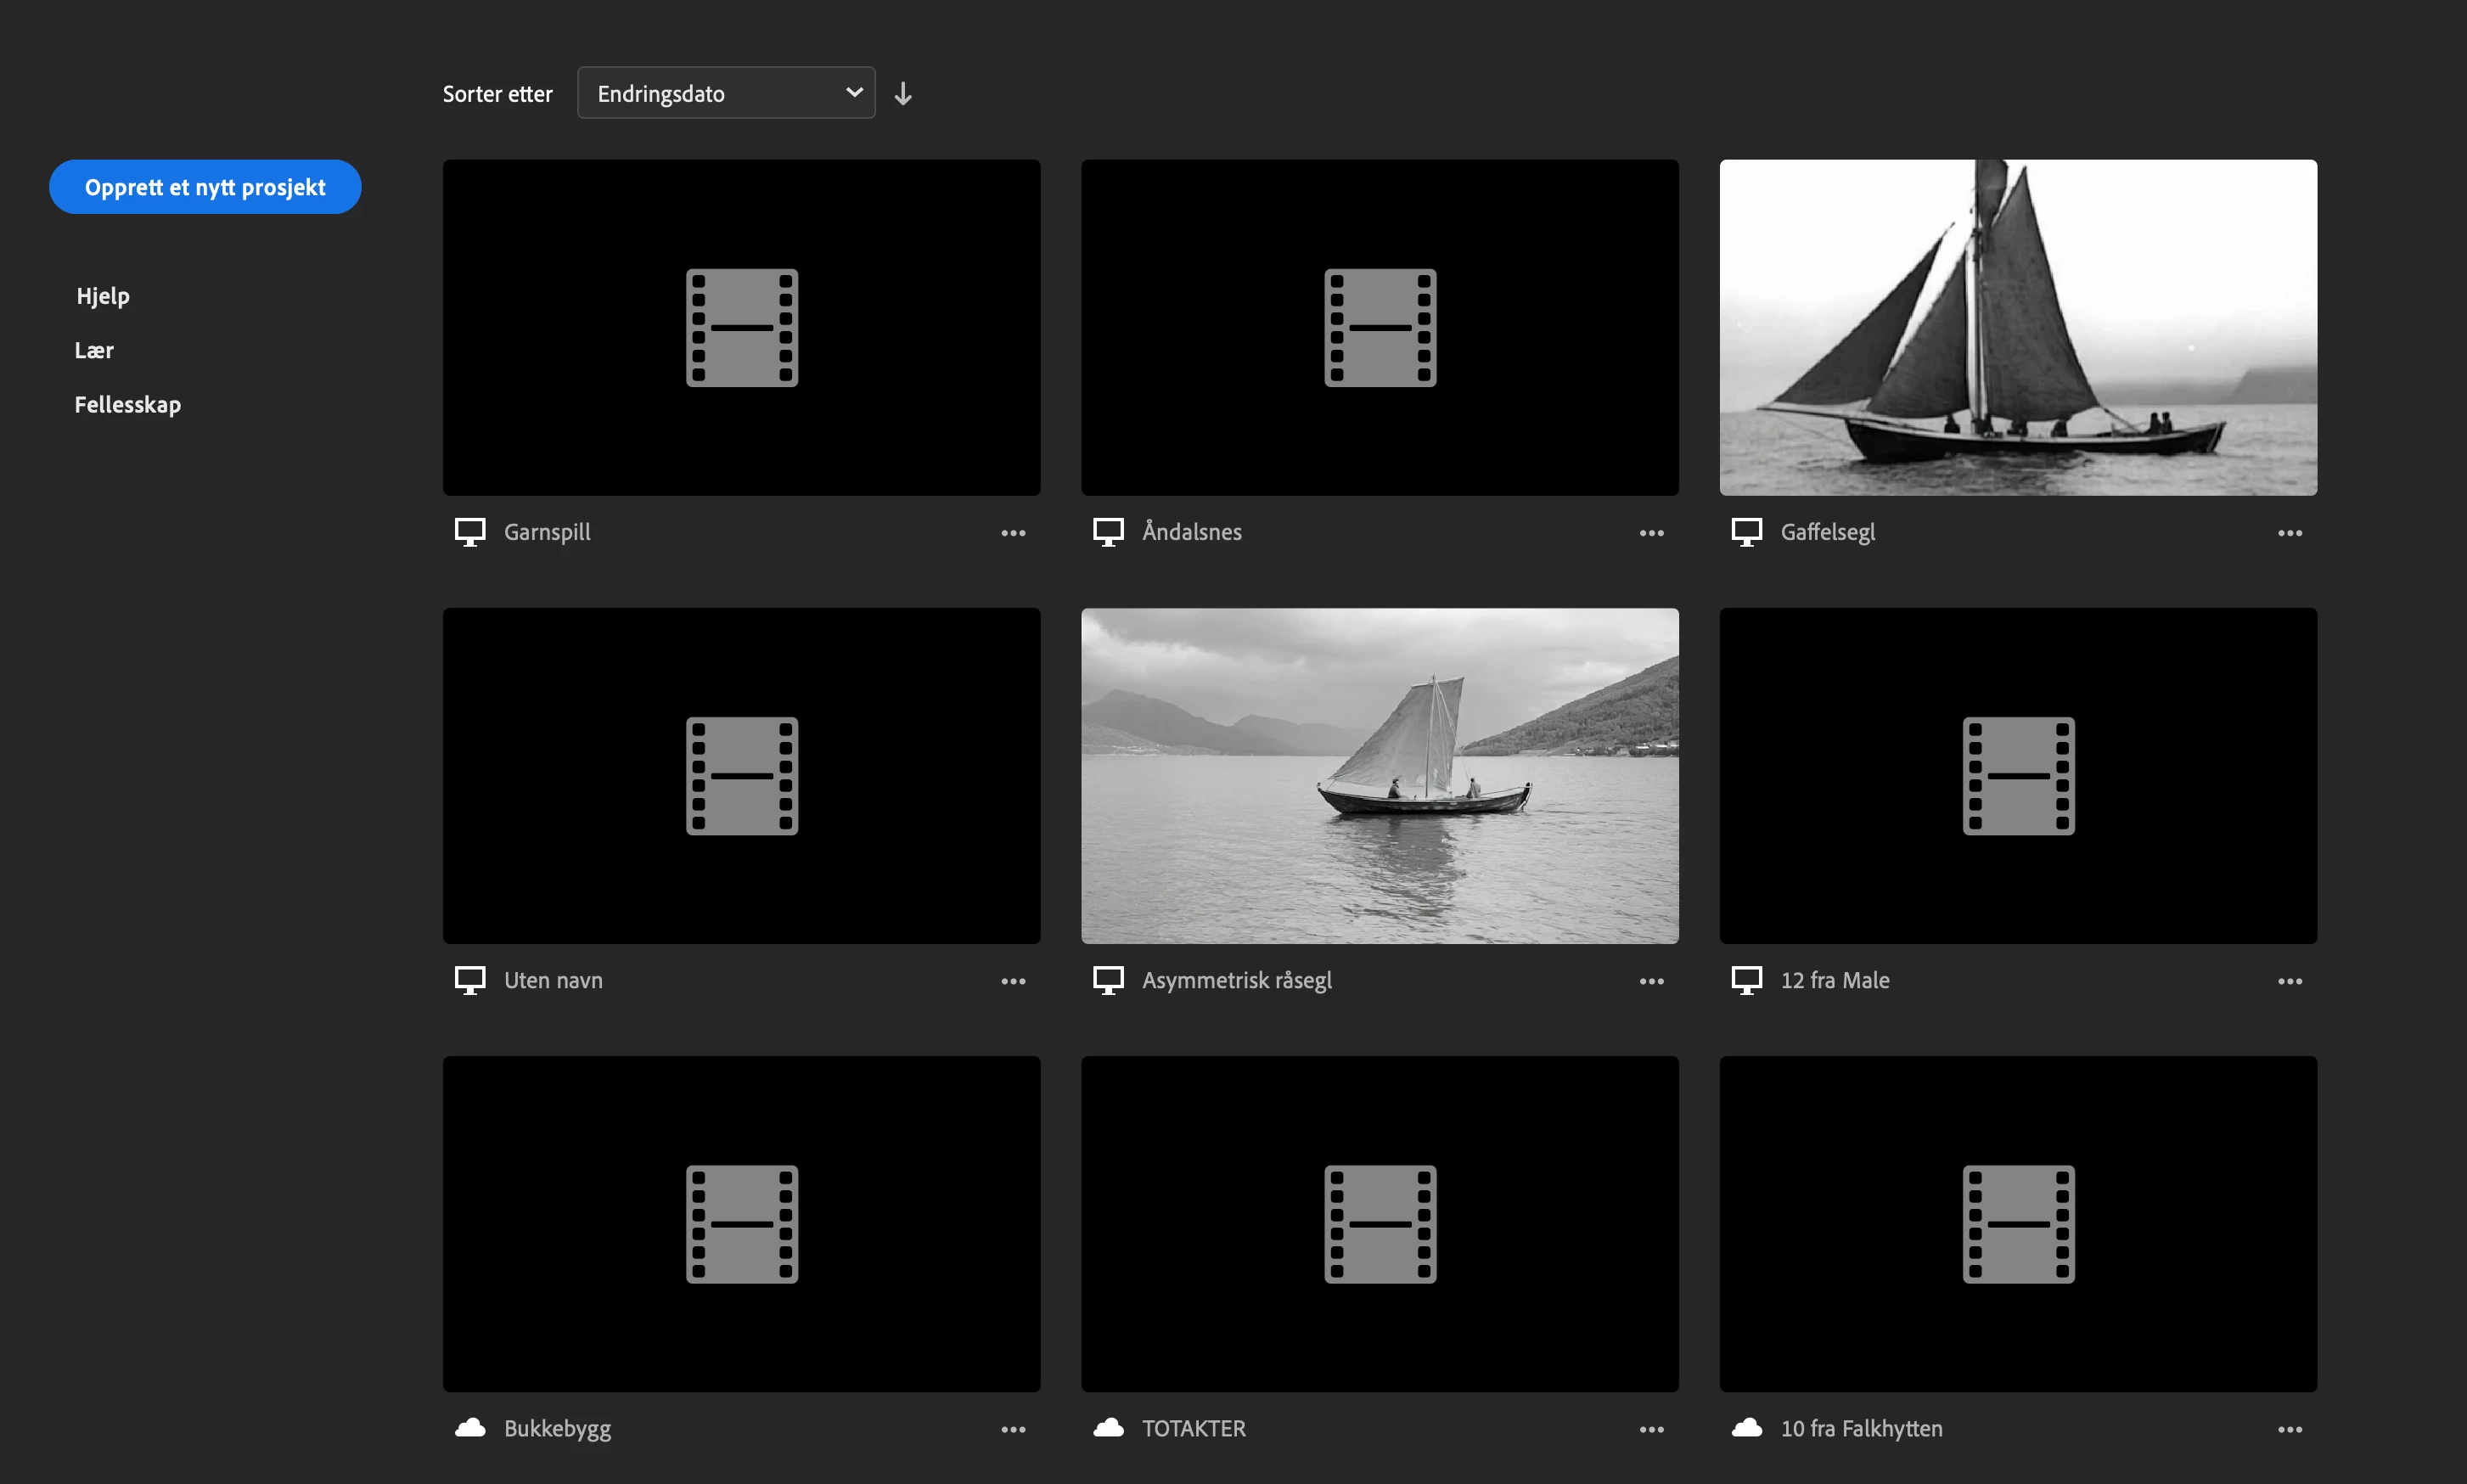2467x1484 pixels.
Task: Open the Hjelp link
Action: (x=103, y=296)
